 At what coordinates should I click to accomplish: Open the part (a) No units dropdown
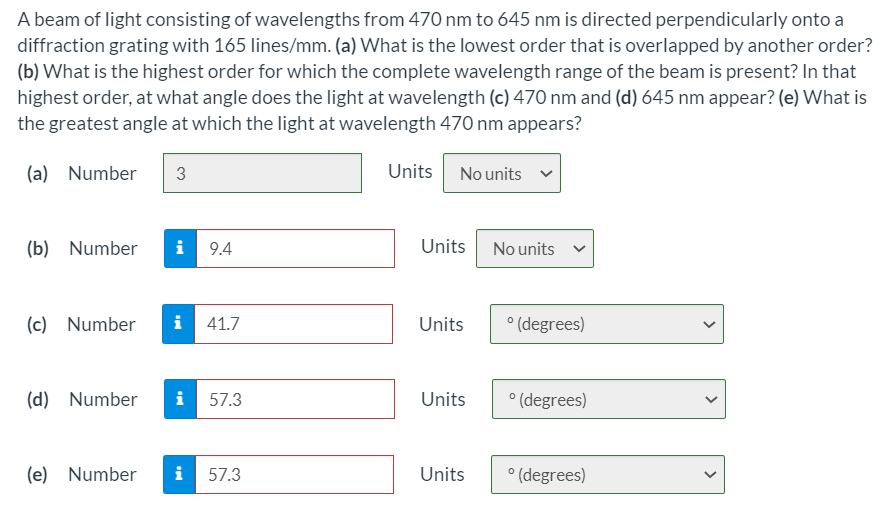coord(502,174)
